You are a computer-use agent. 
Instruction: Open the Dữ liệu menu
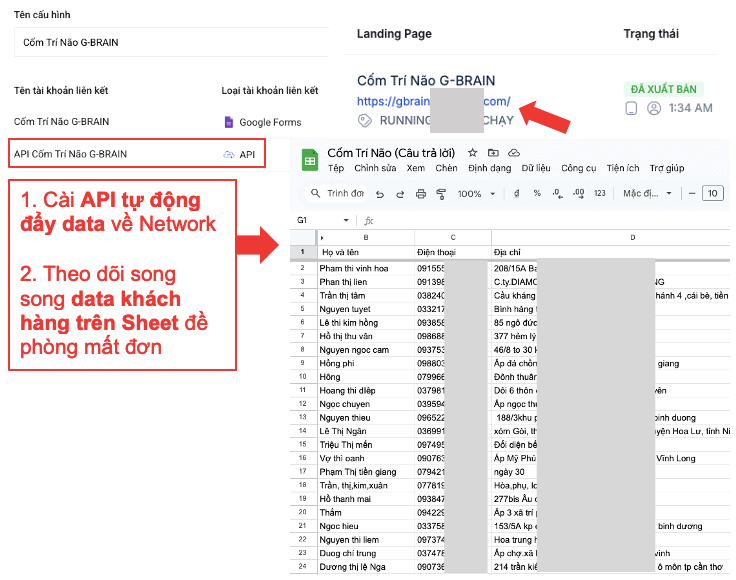[x=536, y=168]
